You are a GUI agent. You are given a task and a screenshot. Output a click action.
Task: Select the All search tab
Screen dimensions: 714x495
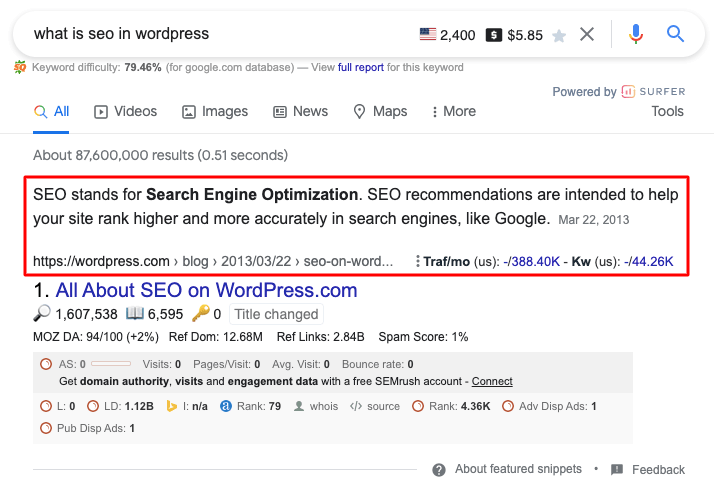pos(51,112)
